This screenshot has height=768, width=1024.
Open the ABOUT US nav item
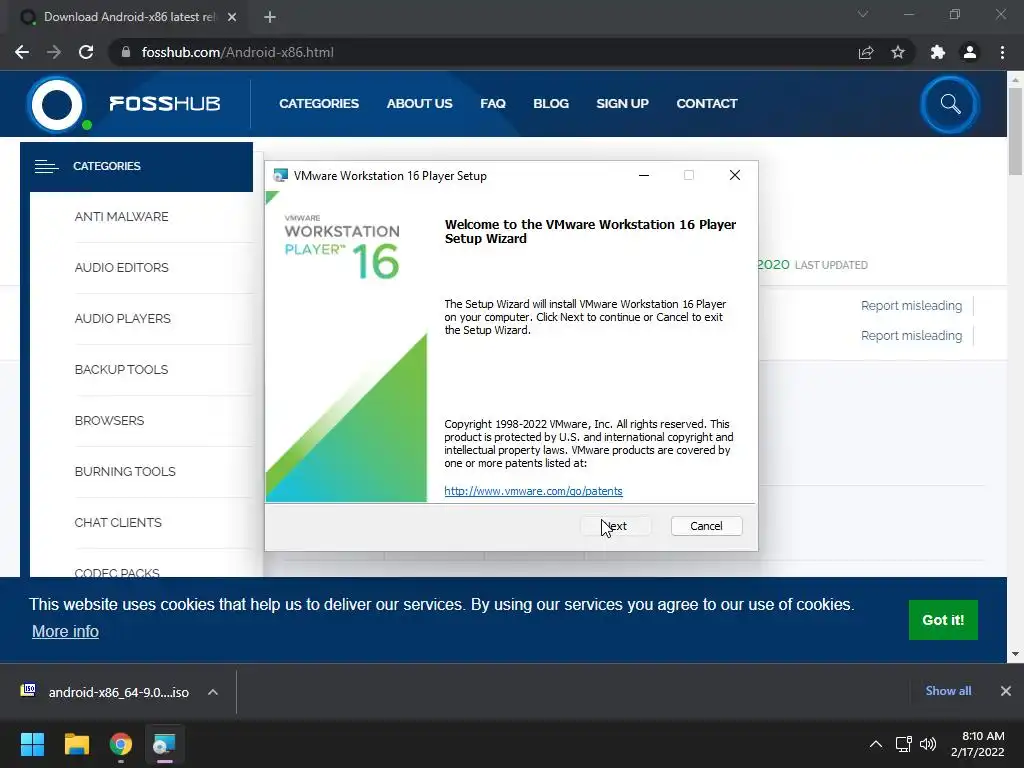pos(419,104)
